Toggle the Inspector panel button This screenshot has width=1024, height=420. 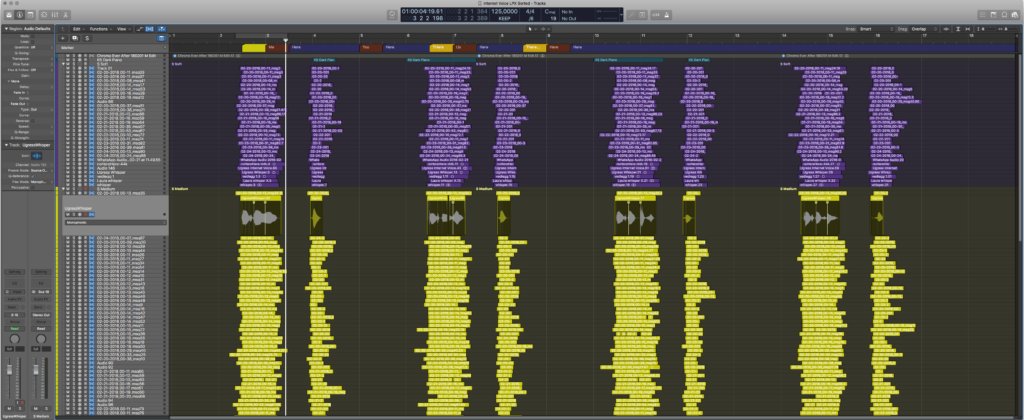point(21,16)
